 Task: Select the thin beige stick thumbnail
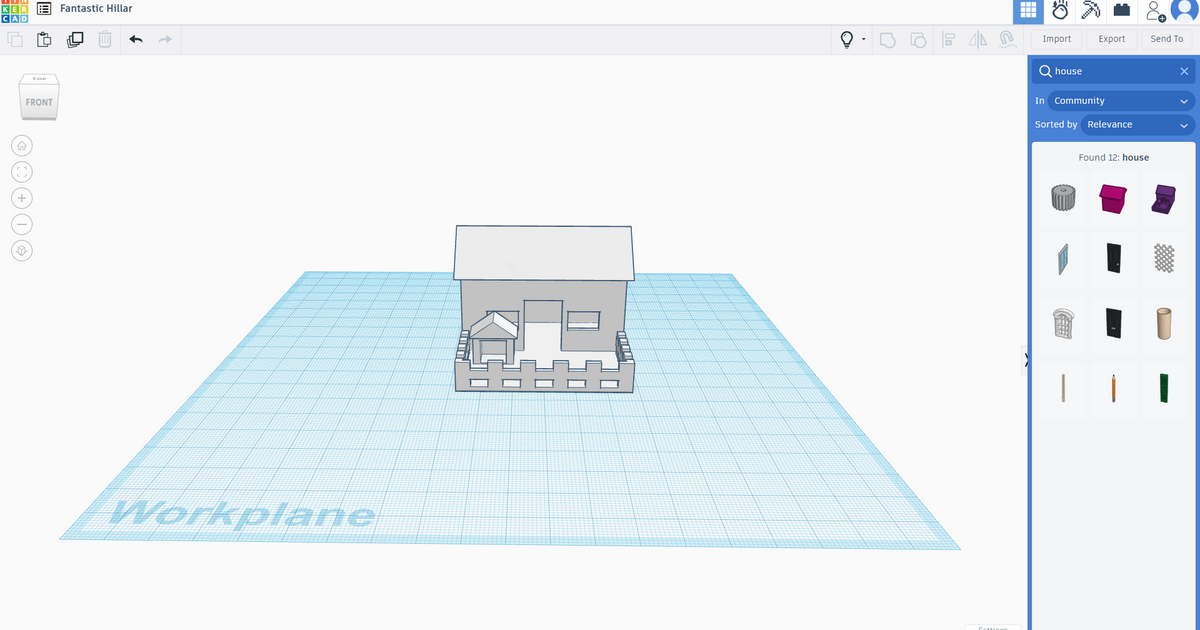(1064, 387)
